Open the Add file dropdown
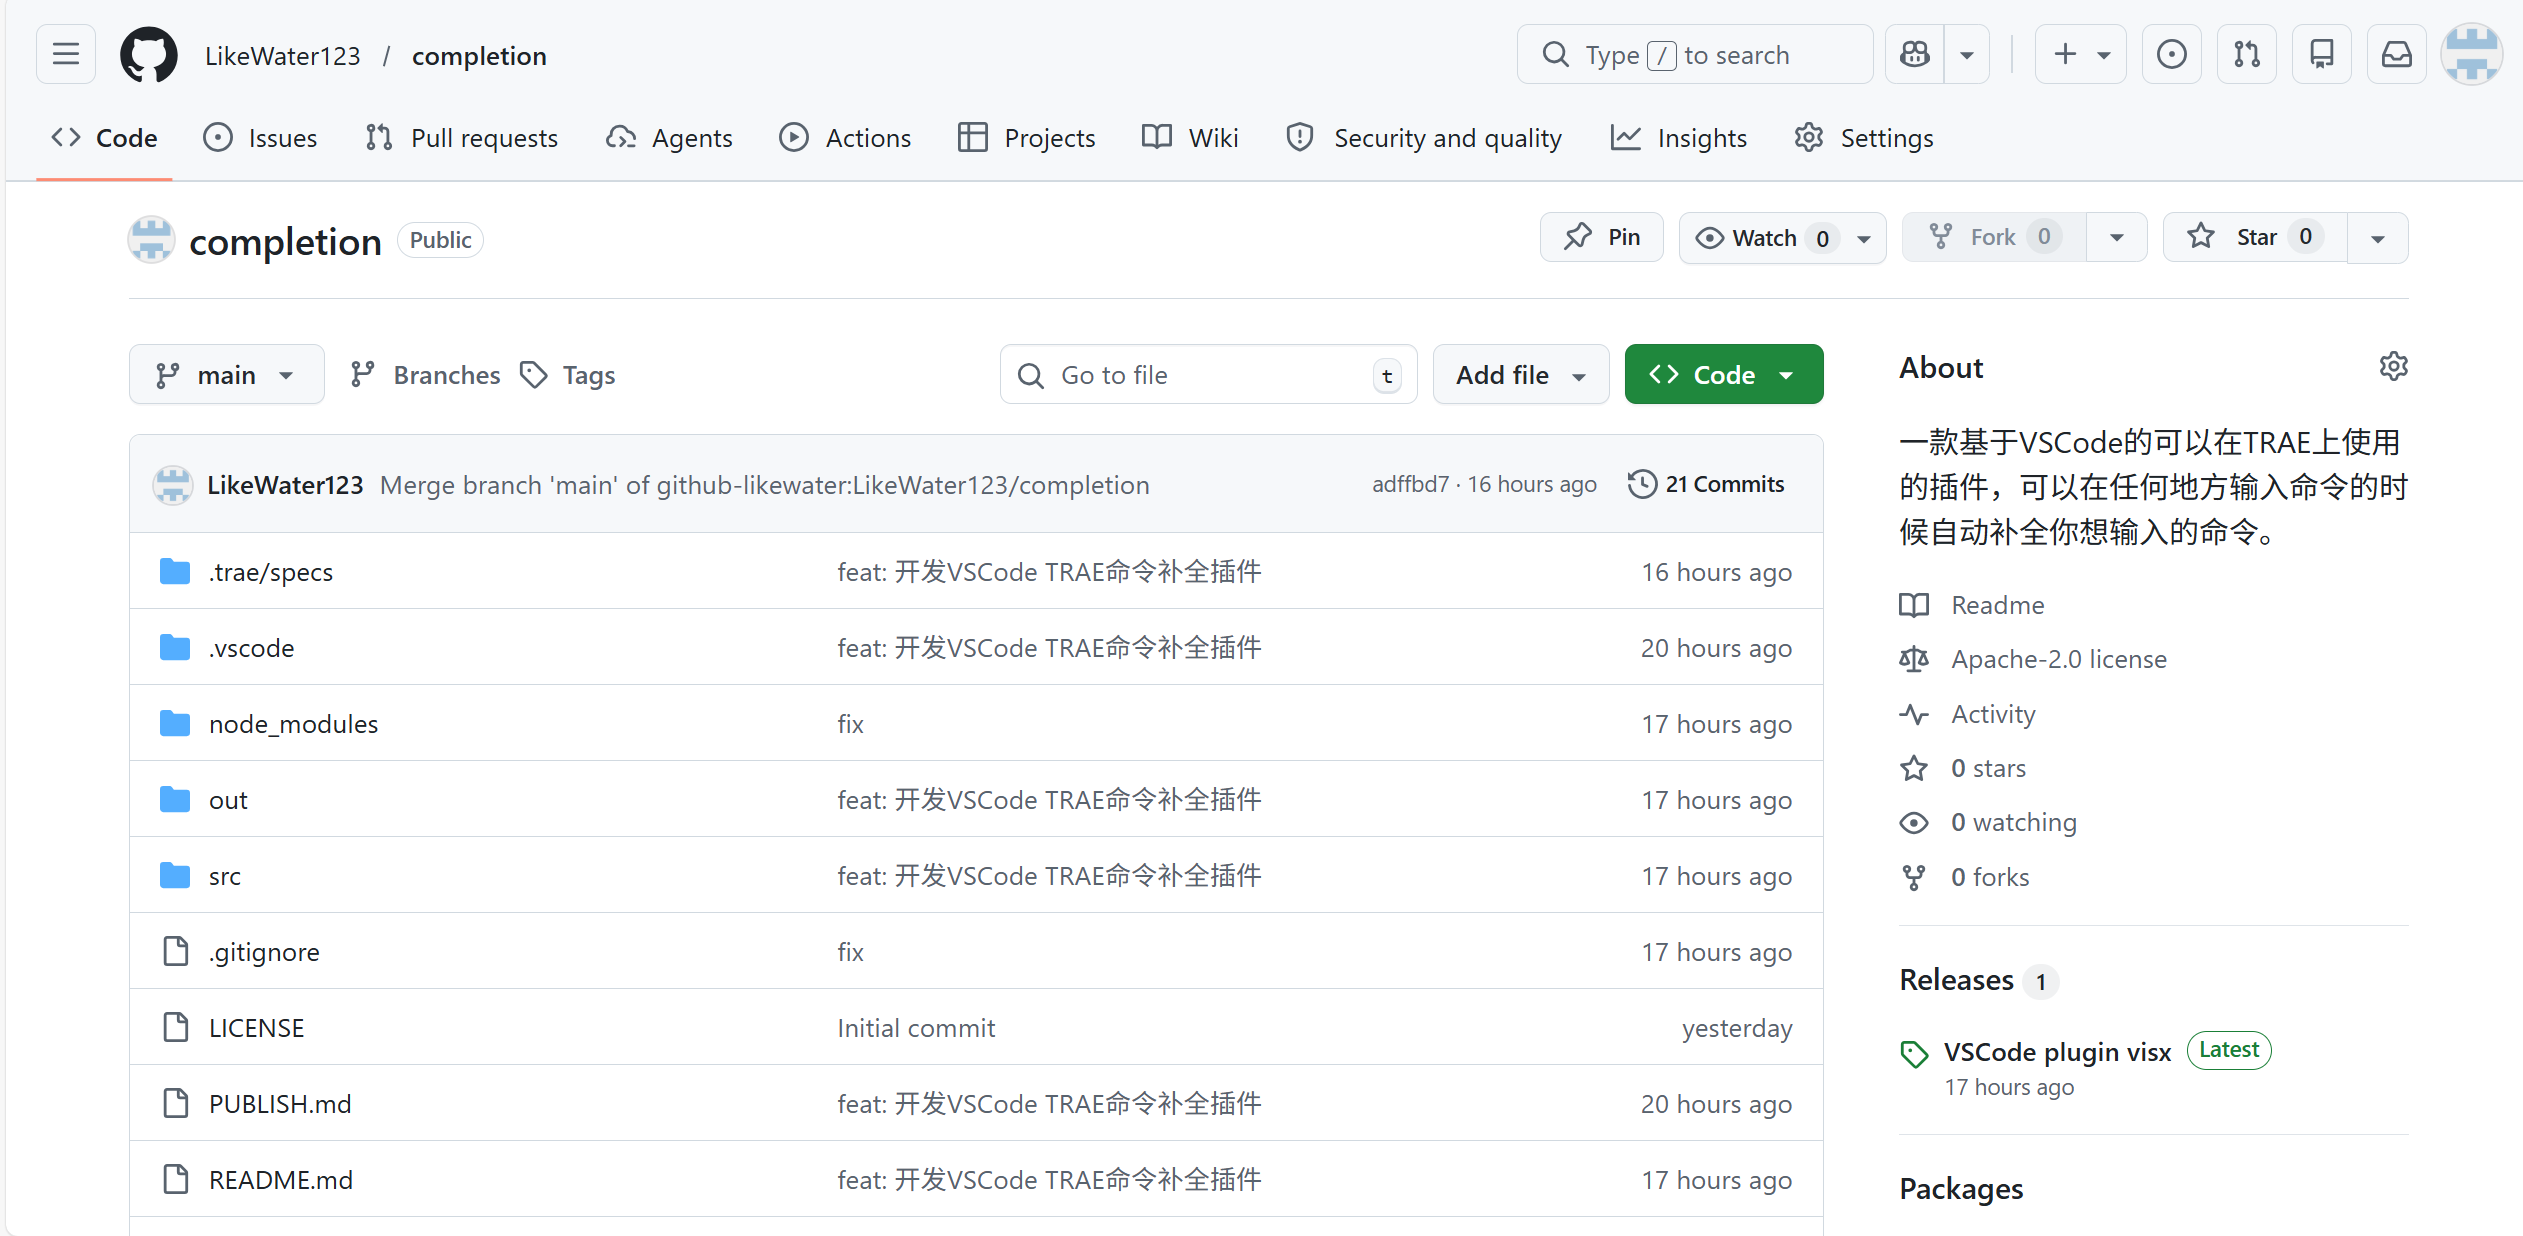The image size is (2523, 1236). tap(1520, 375)
